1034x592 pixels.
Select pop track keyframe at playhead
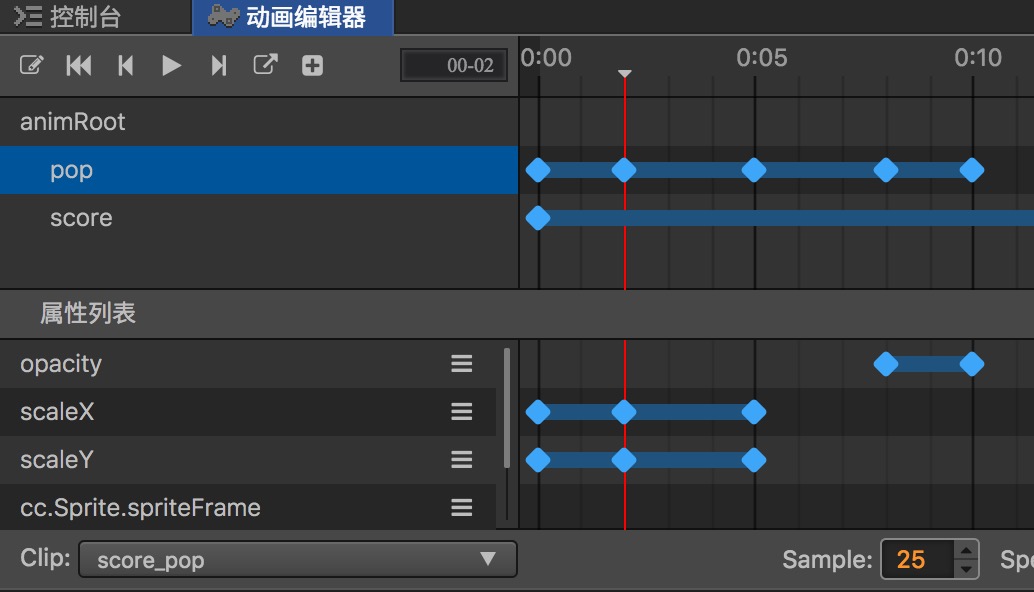[x=624, y=170]
